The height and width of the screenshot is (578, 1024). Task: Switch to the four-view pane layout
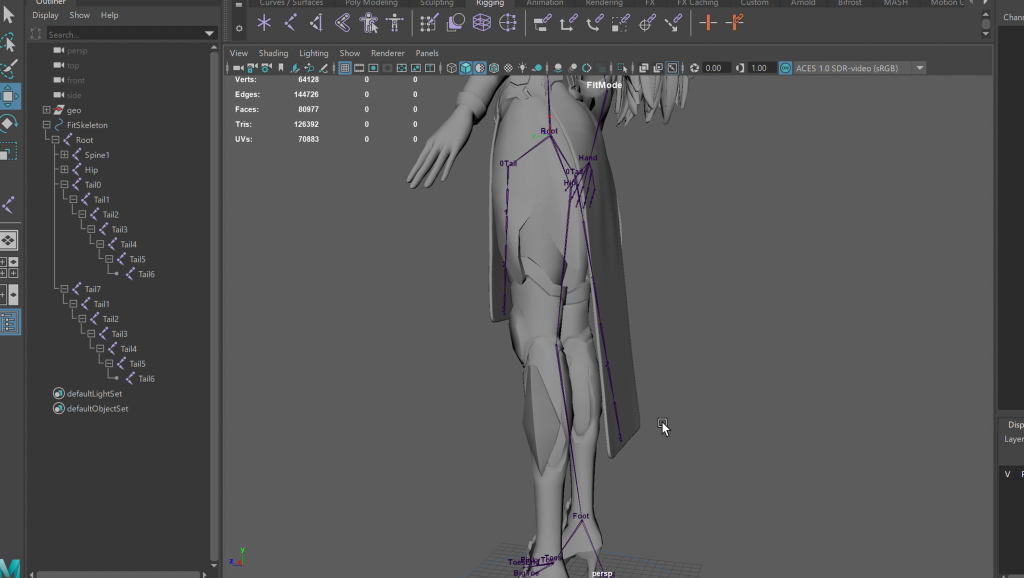tap(8, 268)
